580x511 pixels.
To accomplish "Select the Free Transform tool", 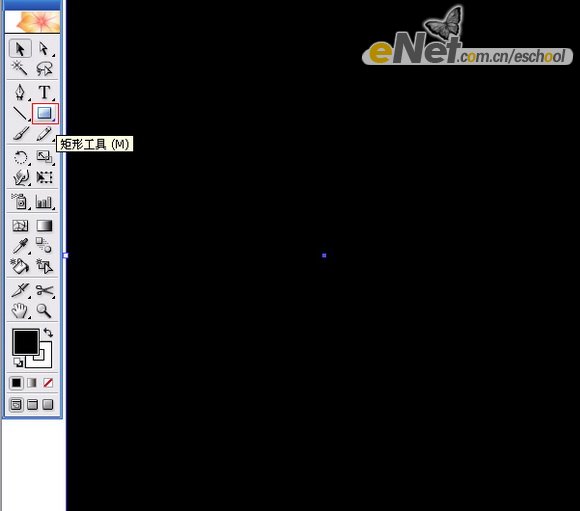I will click(x=44, y=177).
